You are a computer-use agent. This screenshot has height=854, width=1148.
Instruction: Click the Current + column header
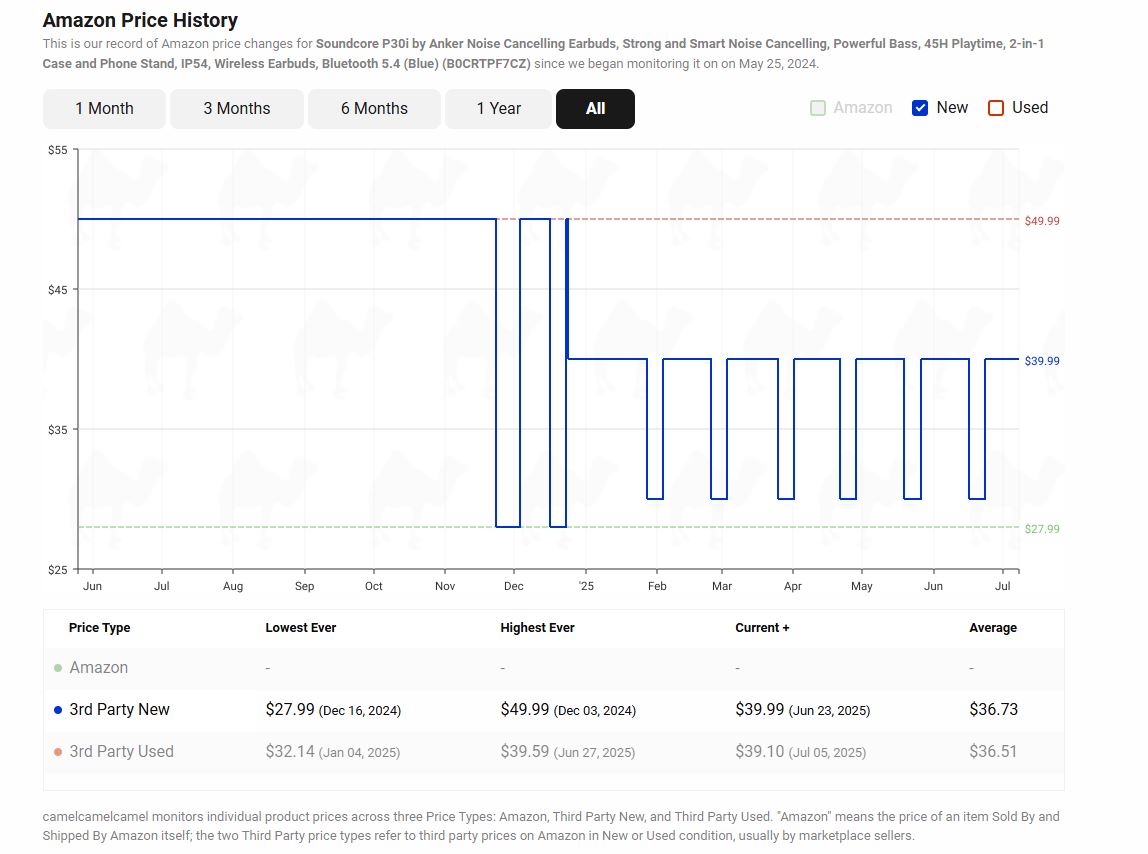click(762, 628)
